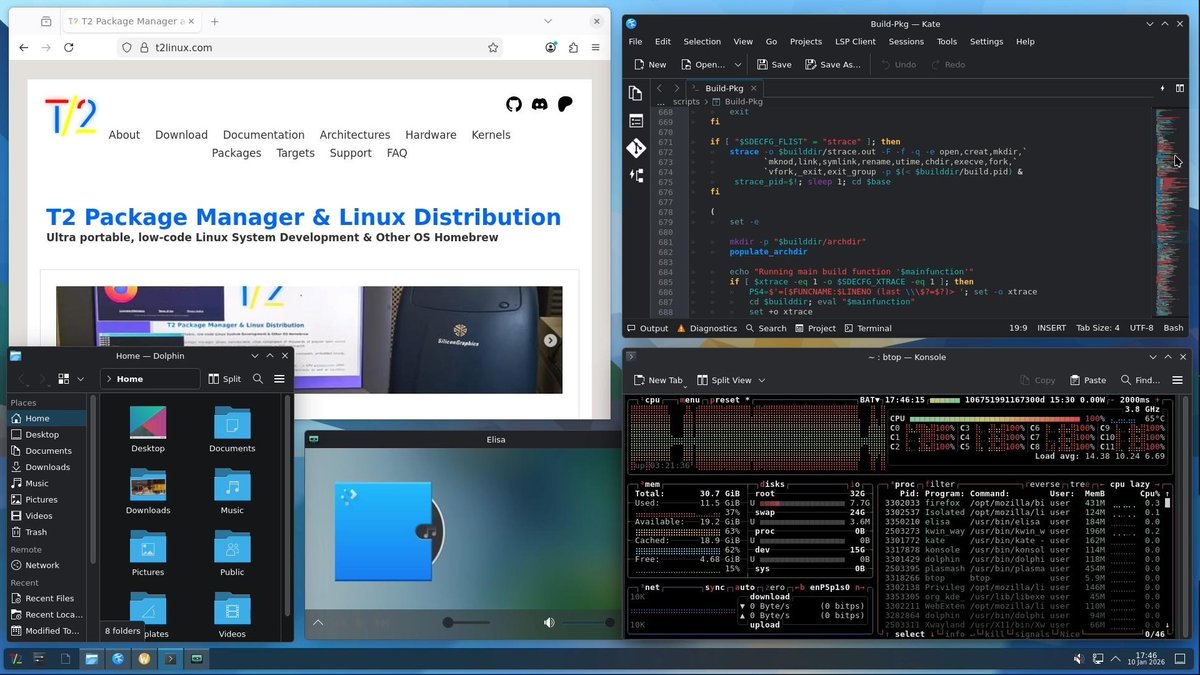Open the FAQ link on T2 site
The height and width of the screenshot is (675, 1200).
pyautogui.click(x=397, y=153)
